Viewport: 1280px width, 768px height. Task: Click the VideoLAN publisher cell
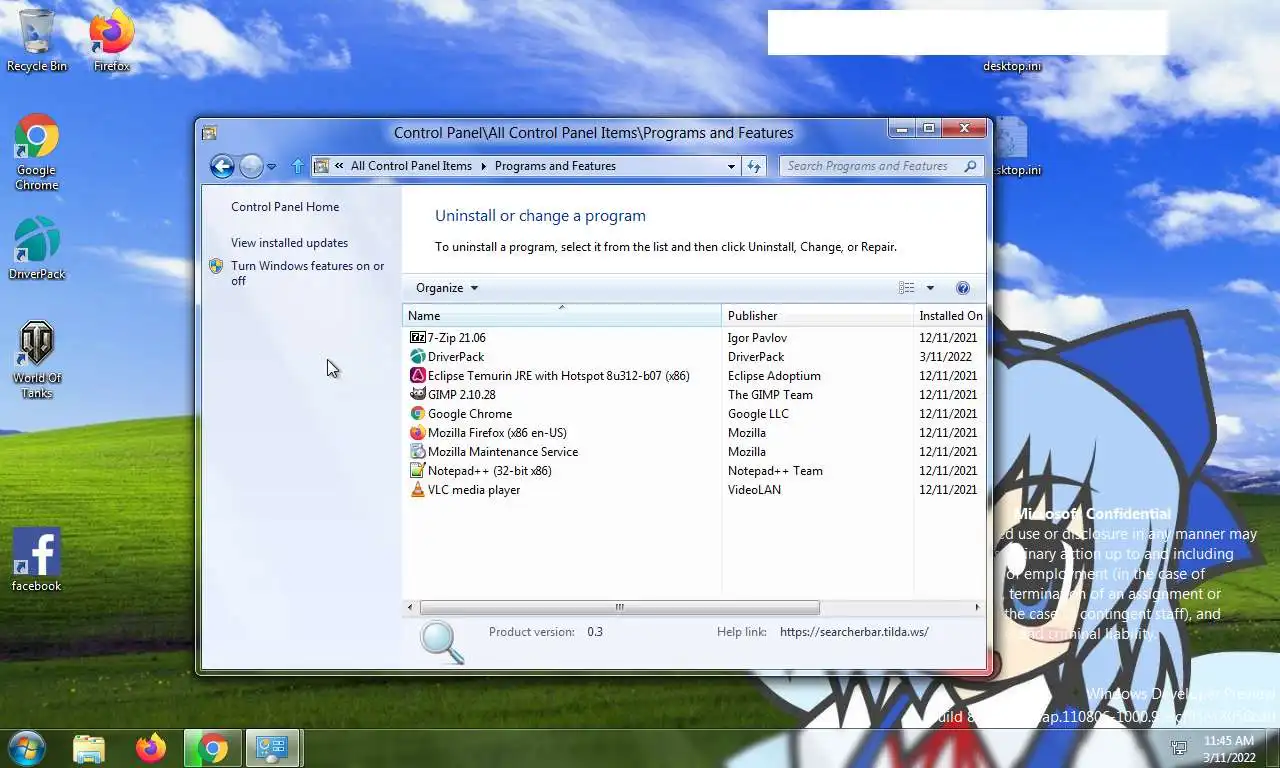click(754, 490)
